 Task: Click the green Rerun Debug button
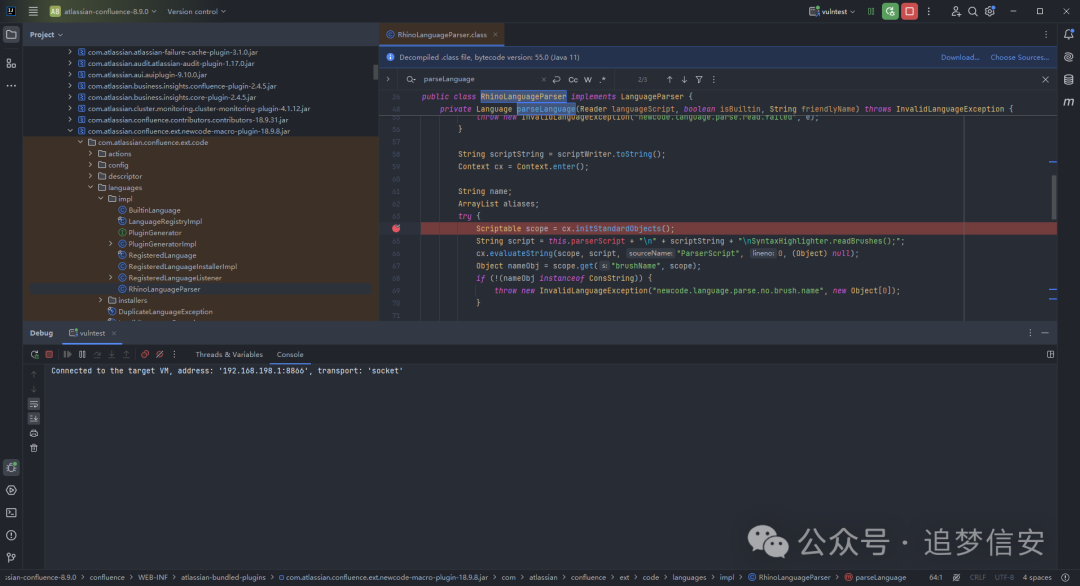pyautogui.click(x=890, y=11)
